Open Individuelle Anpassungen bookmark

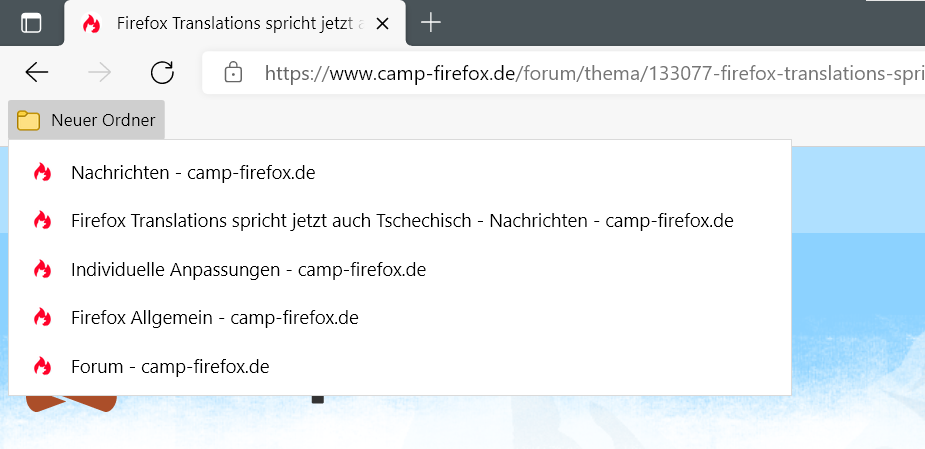pyautogui.click(x=249, y=269)
